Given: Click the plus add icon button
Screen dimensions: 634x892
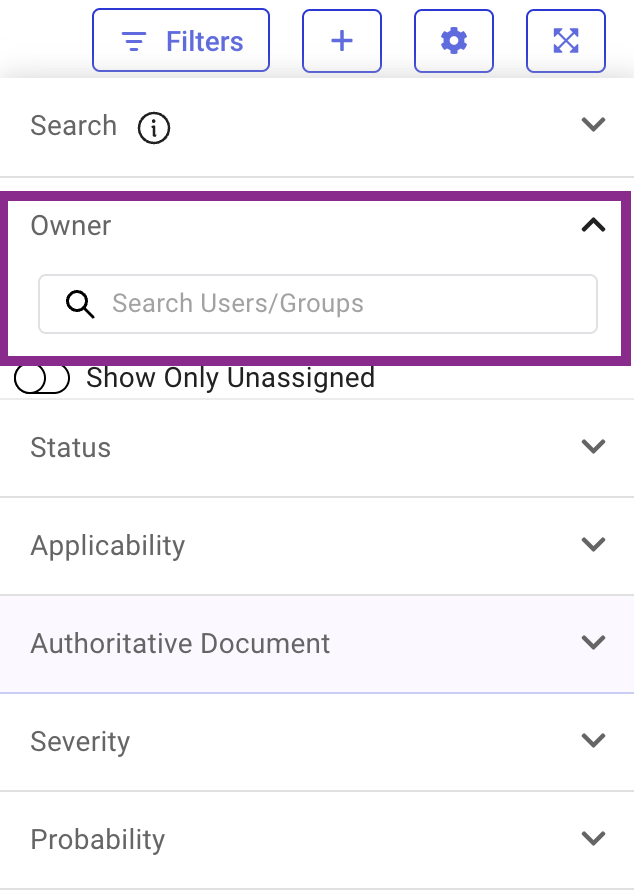Looking at the screenshot, I should 342,41.
